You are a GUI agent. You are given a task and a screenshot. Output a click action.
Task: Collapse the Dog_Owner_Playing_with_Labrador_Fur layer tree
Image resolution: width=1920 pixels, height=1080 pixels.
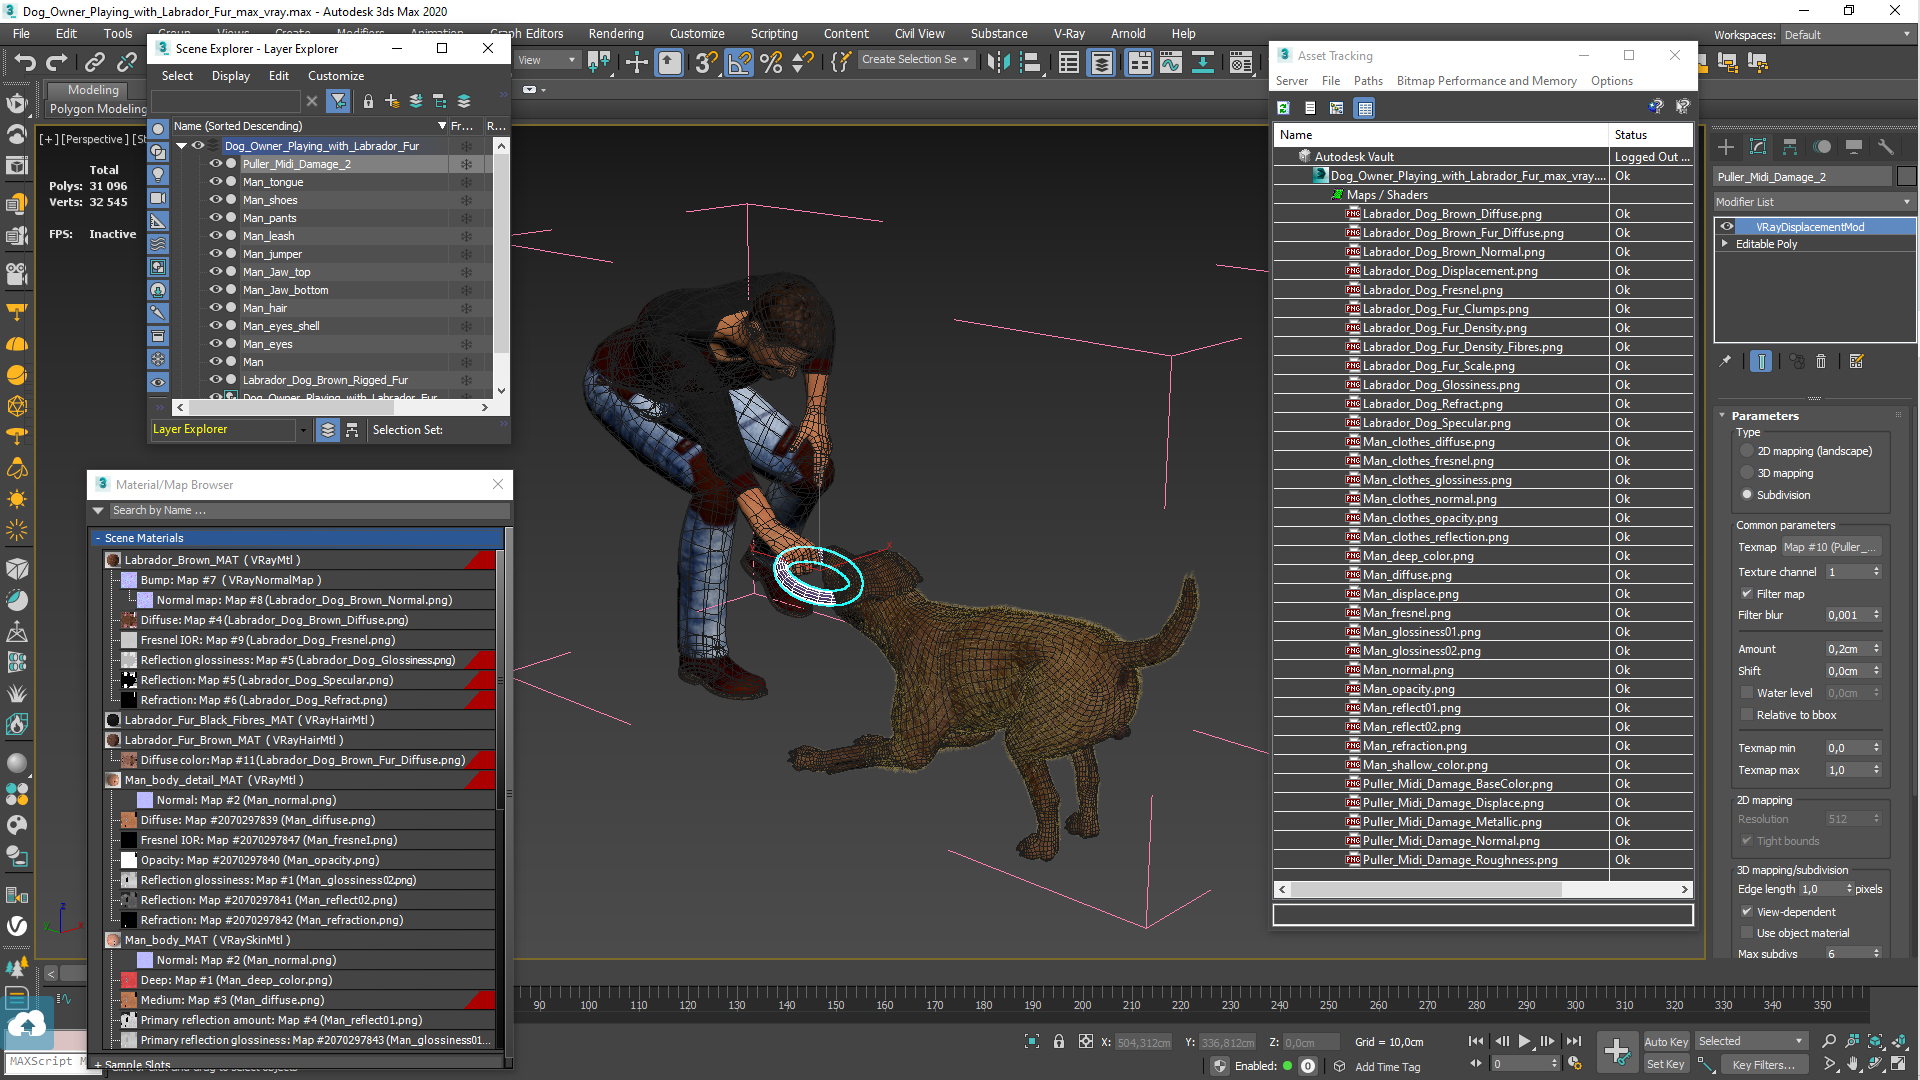182,146
